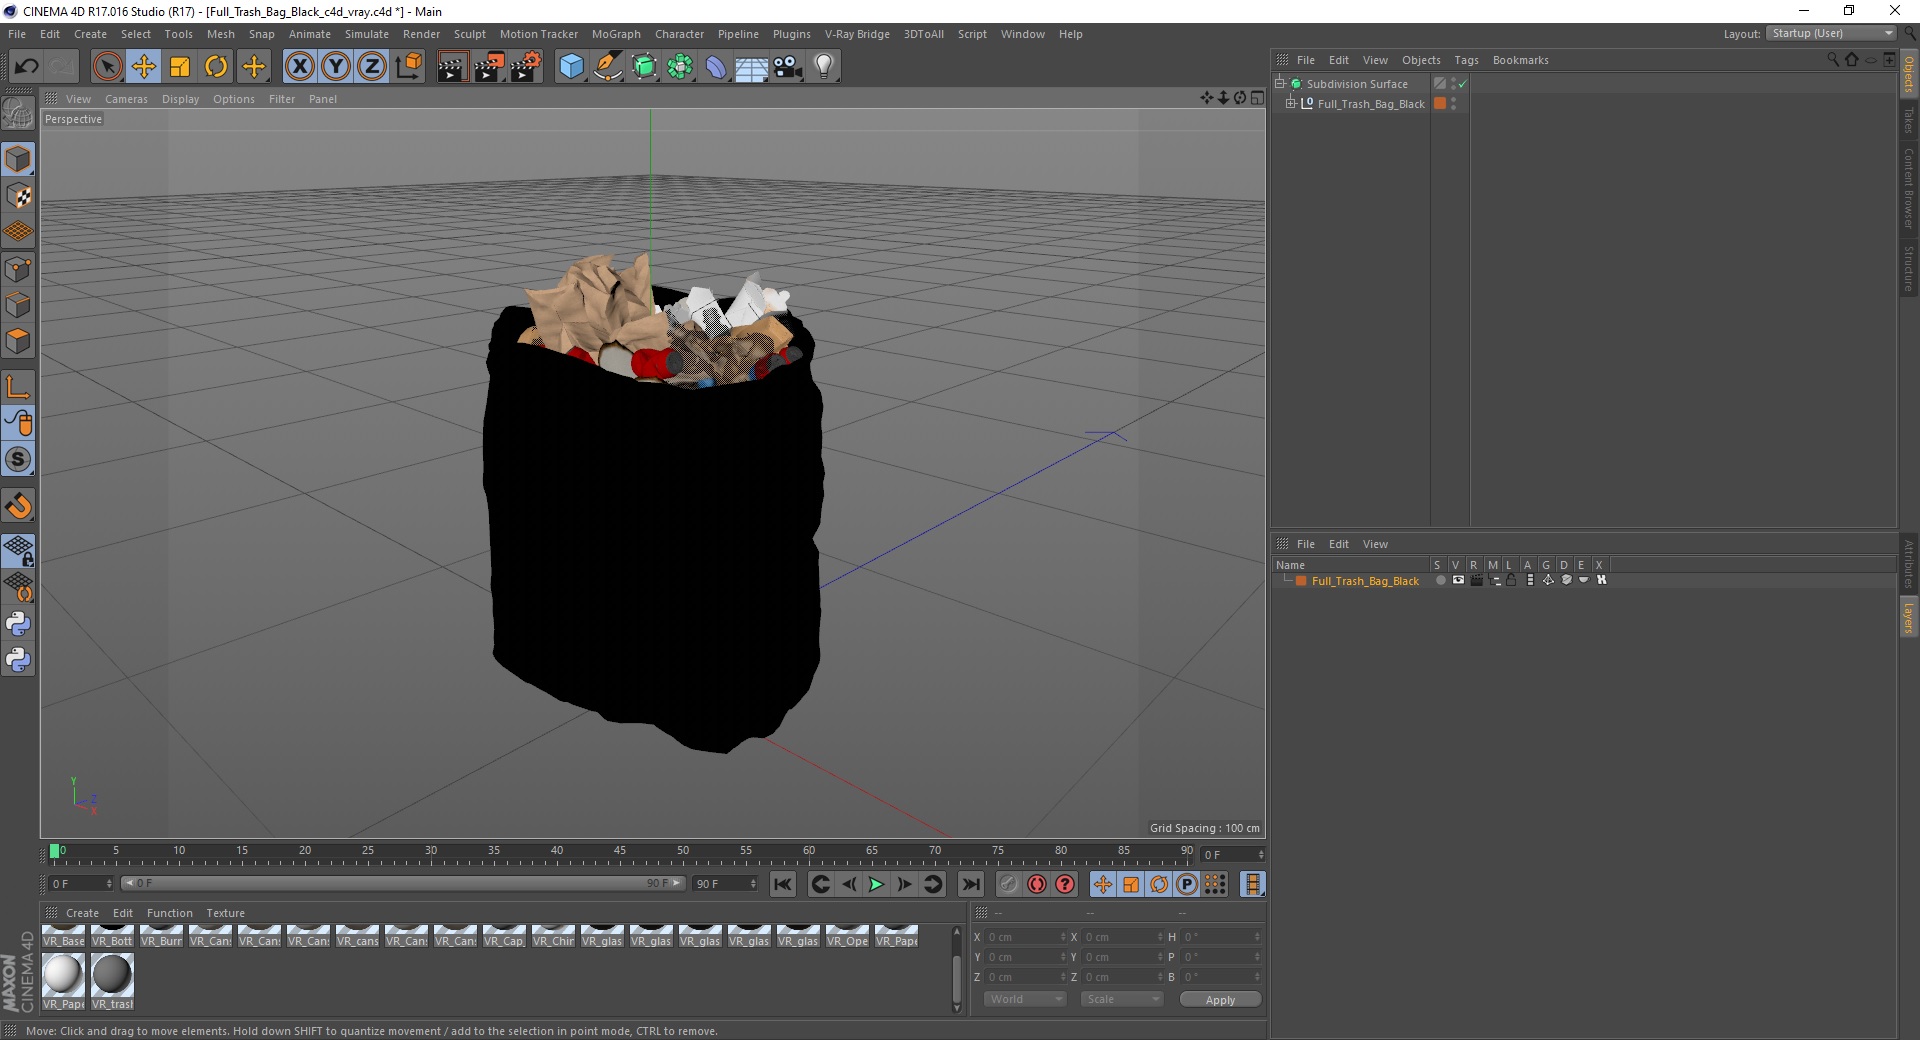Toggle Full_Trash_Bag_Black layer visibility eye
1920x1040 pixels.
(1458, 580)
